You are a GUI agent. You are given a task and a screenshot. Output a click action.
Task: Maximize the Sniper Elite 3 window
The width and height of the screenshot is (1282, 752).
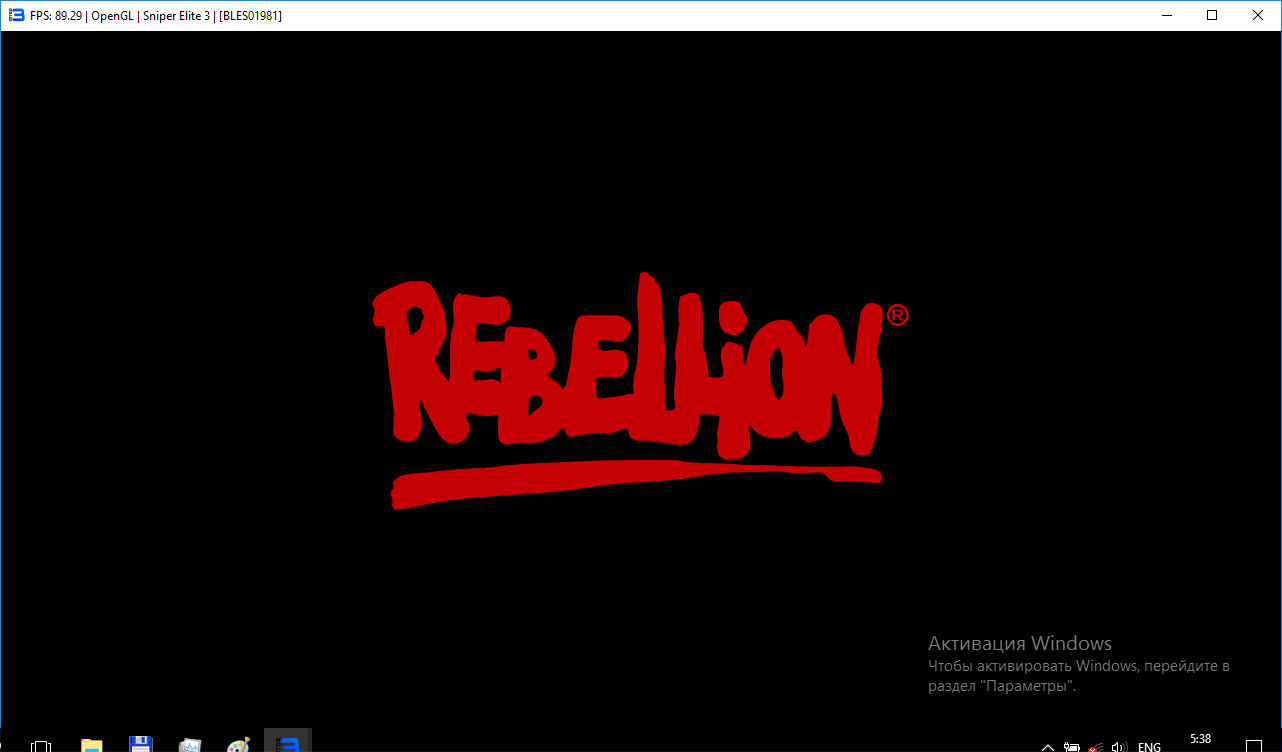(x=1212, y=15)
